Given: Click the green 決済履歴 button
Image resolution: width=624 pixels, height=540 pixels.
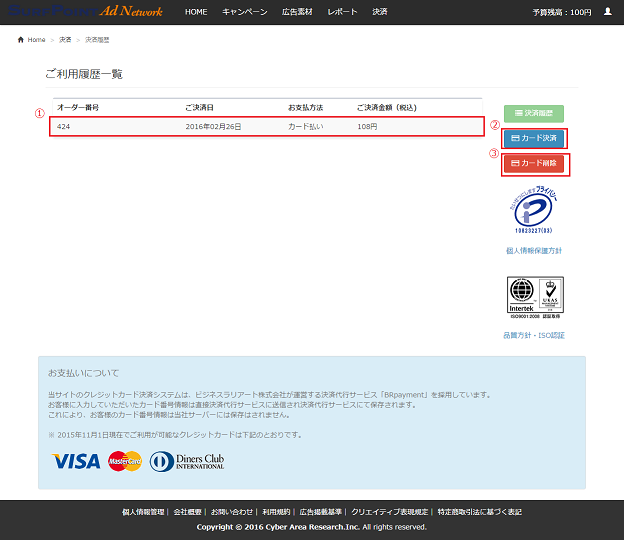Looking at the screenshot, I should pyautogui.click(x=534, y=113).
